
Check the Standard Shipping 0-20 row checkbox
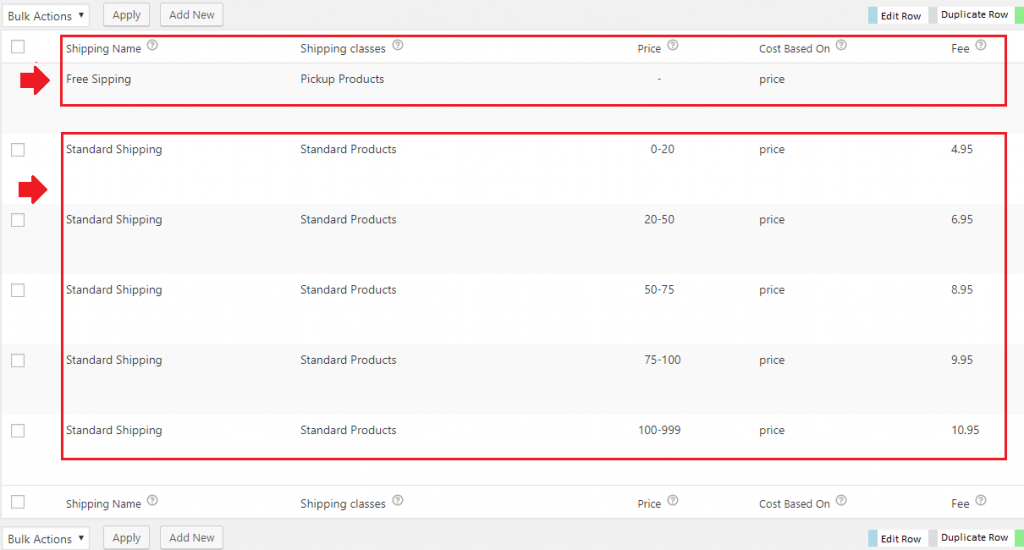pos(18,150)
